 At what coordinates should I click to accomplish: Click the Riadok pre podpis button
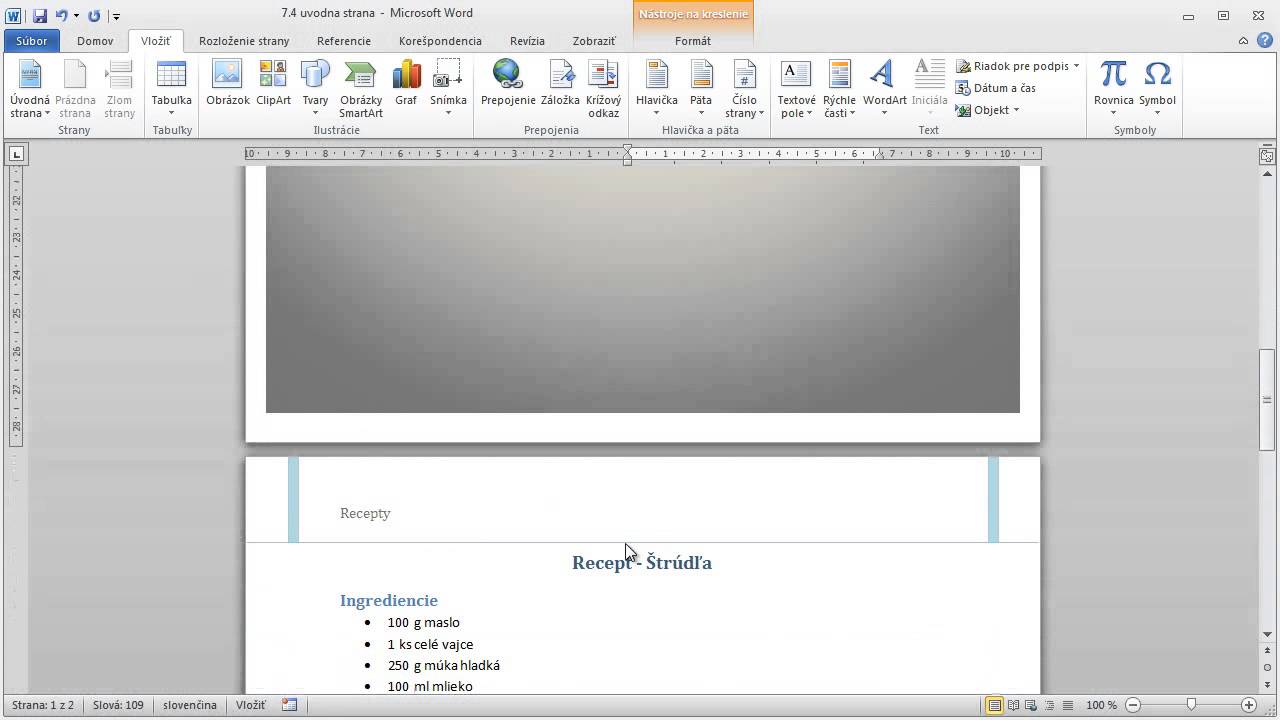point(1012,66)
